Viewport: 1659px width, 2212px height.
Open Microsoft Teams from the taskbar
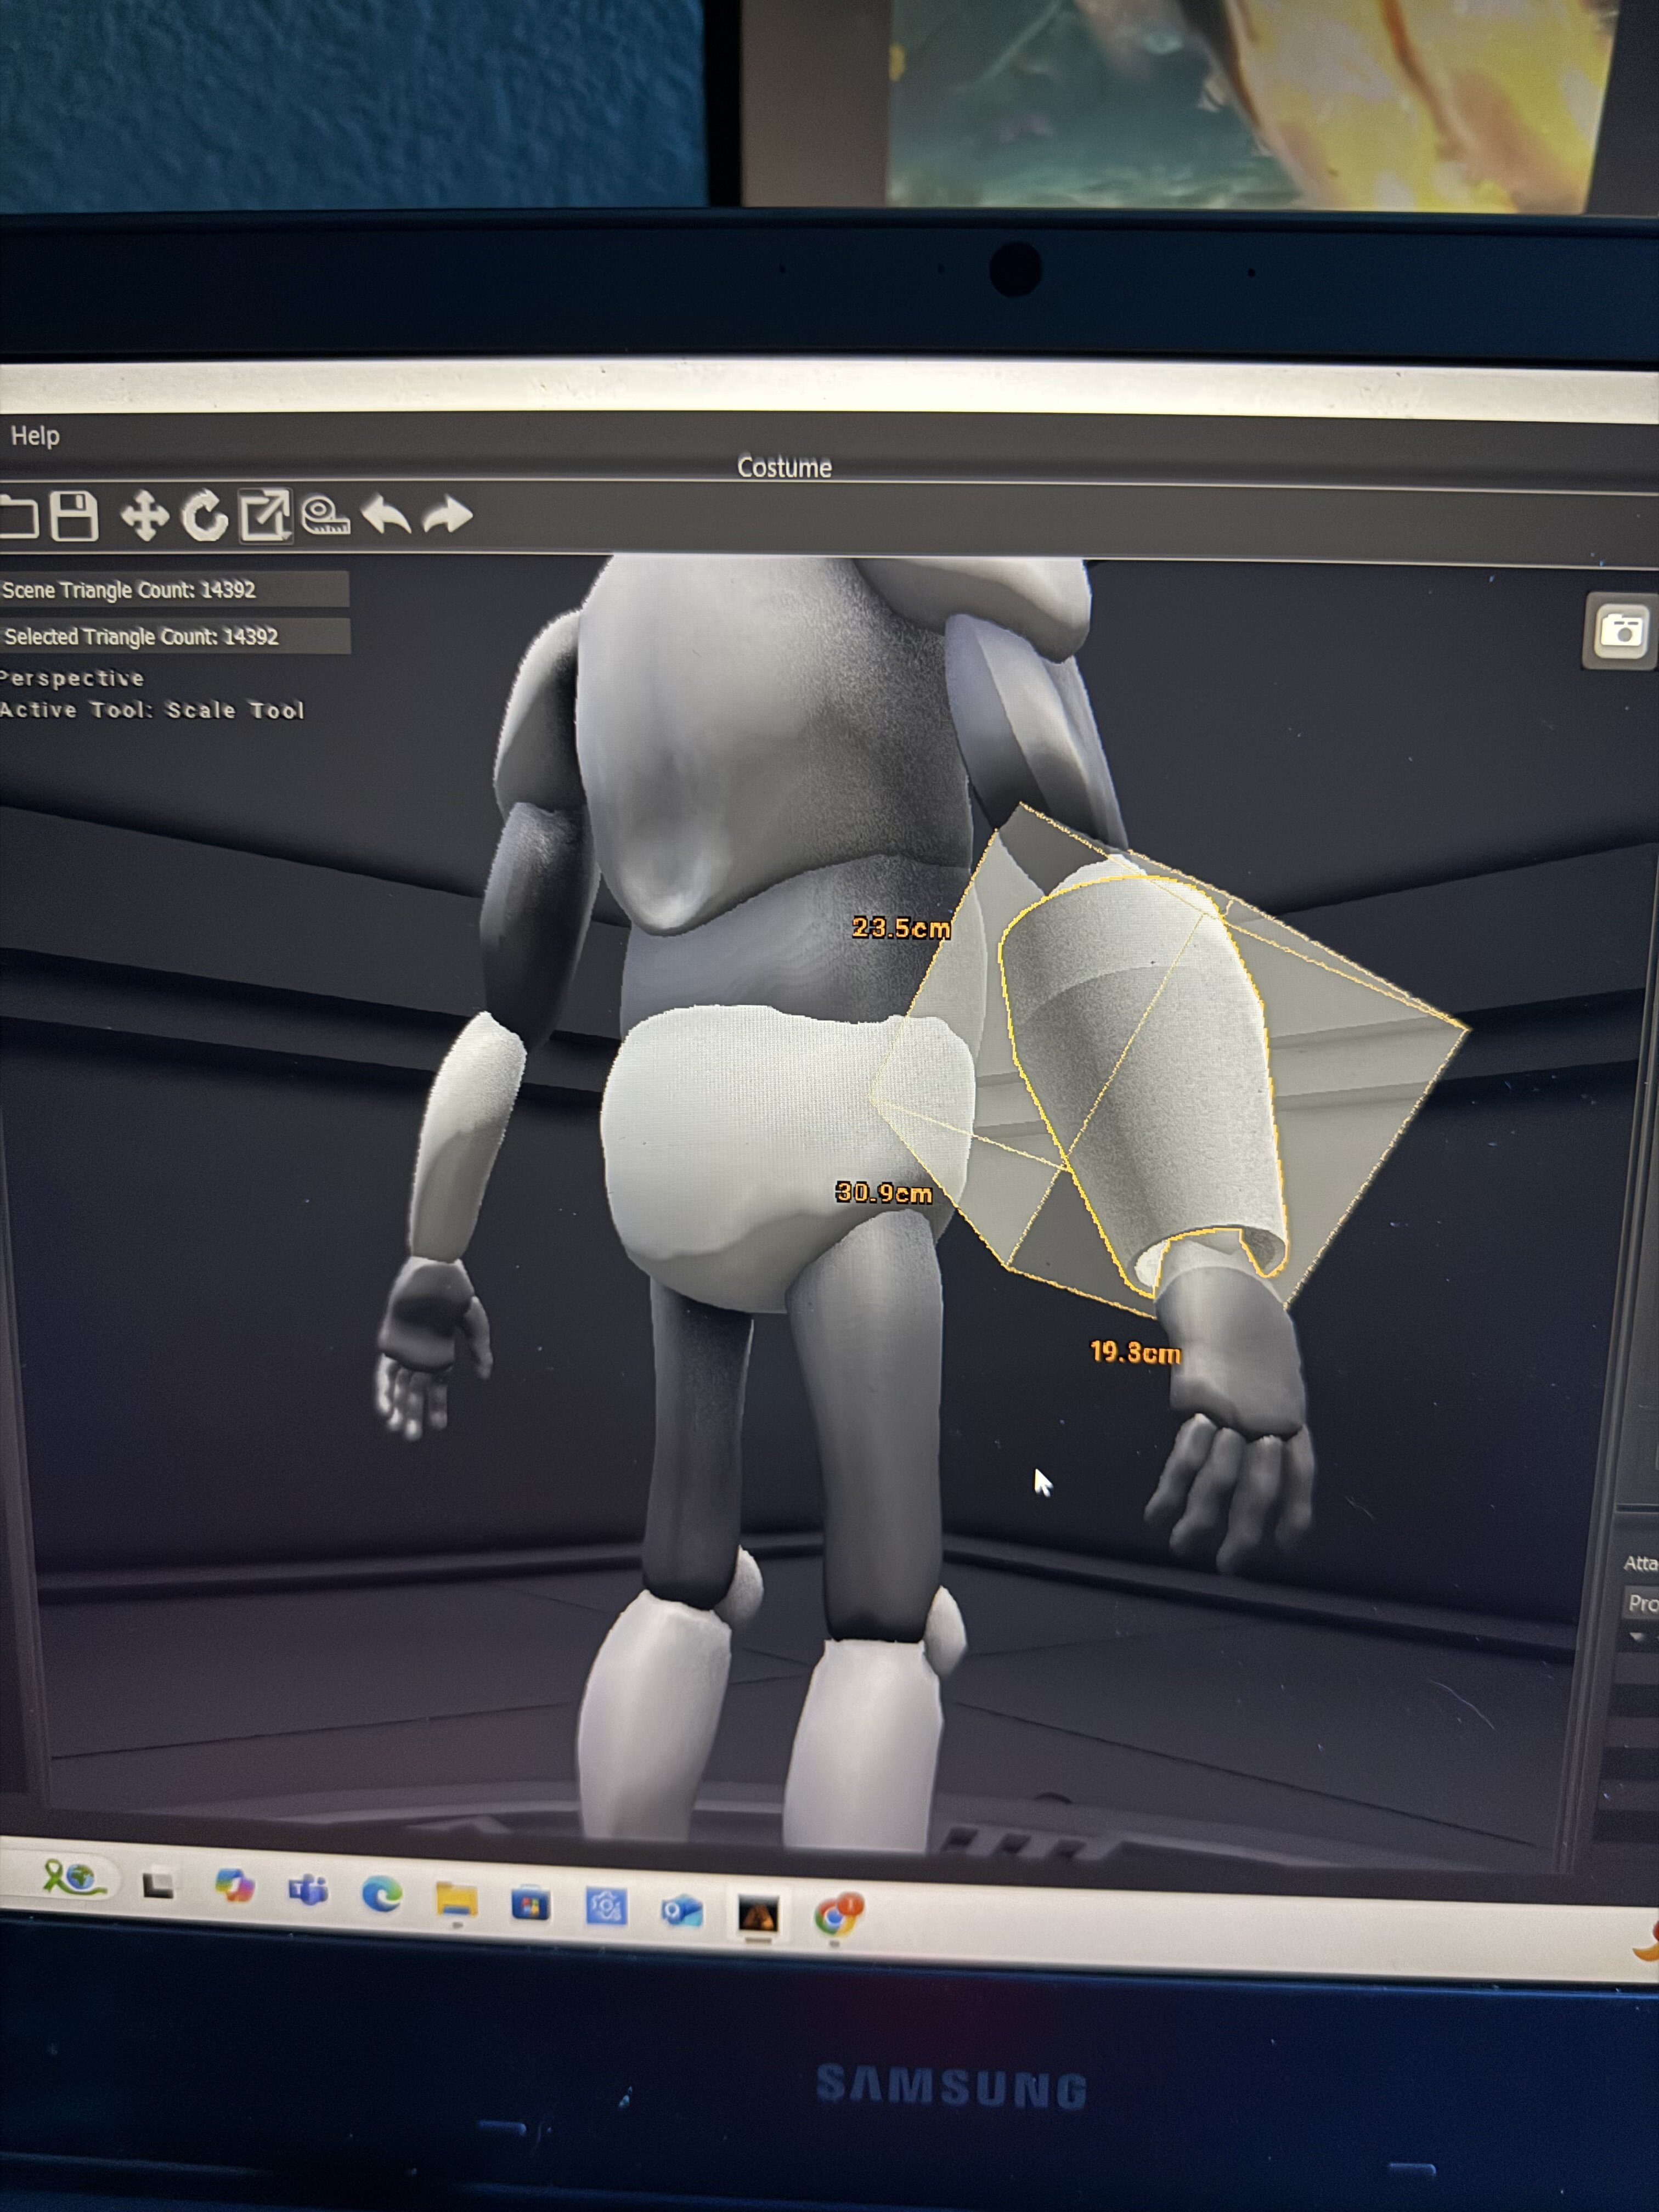(308, 1890)
